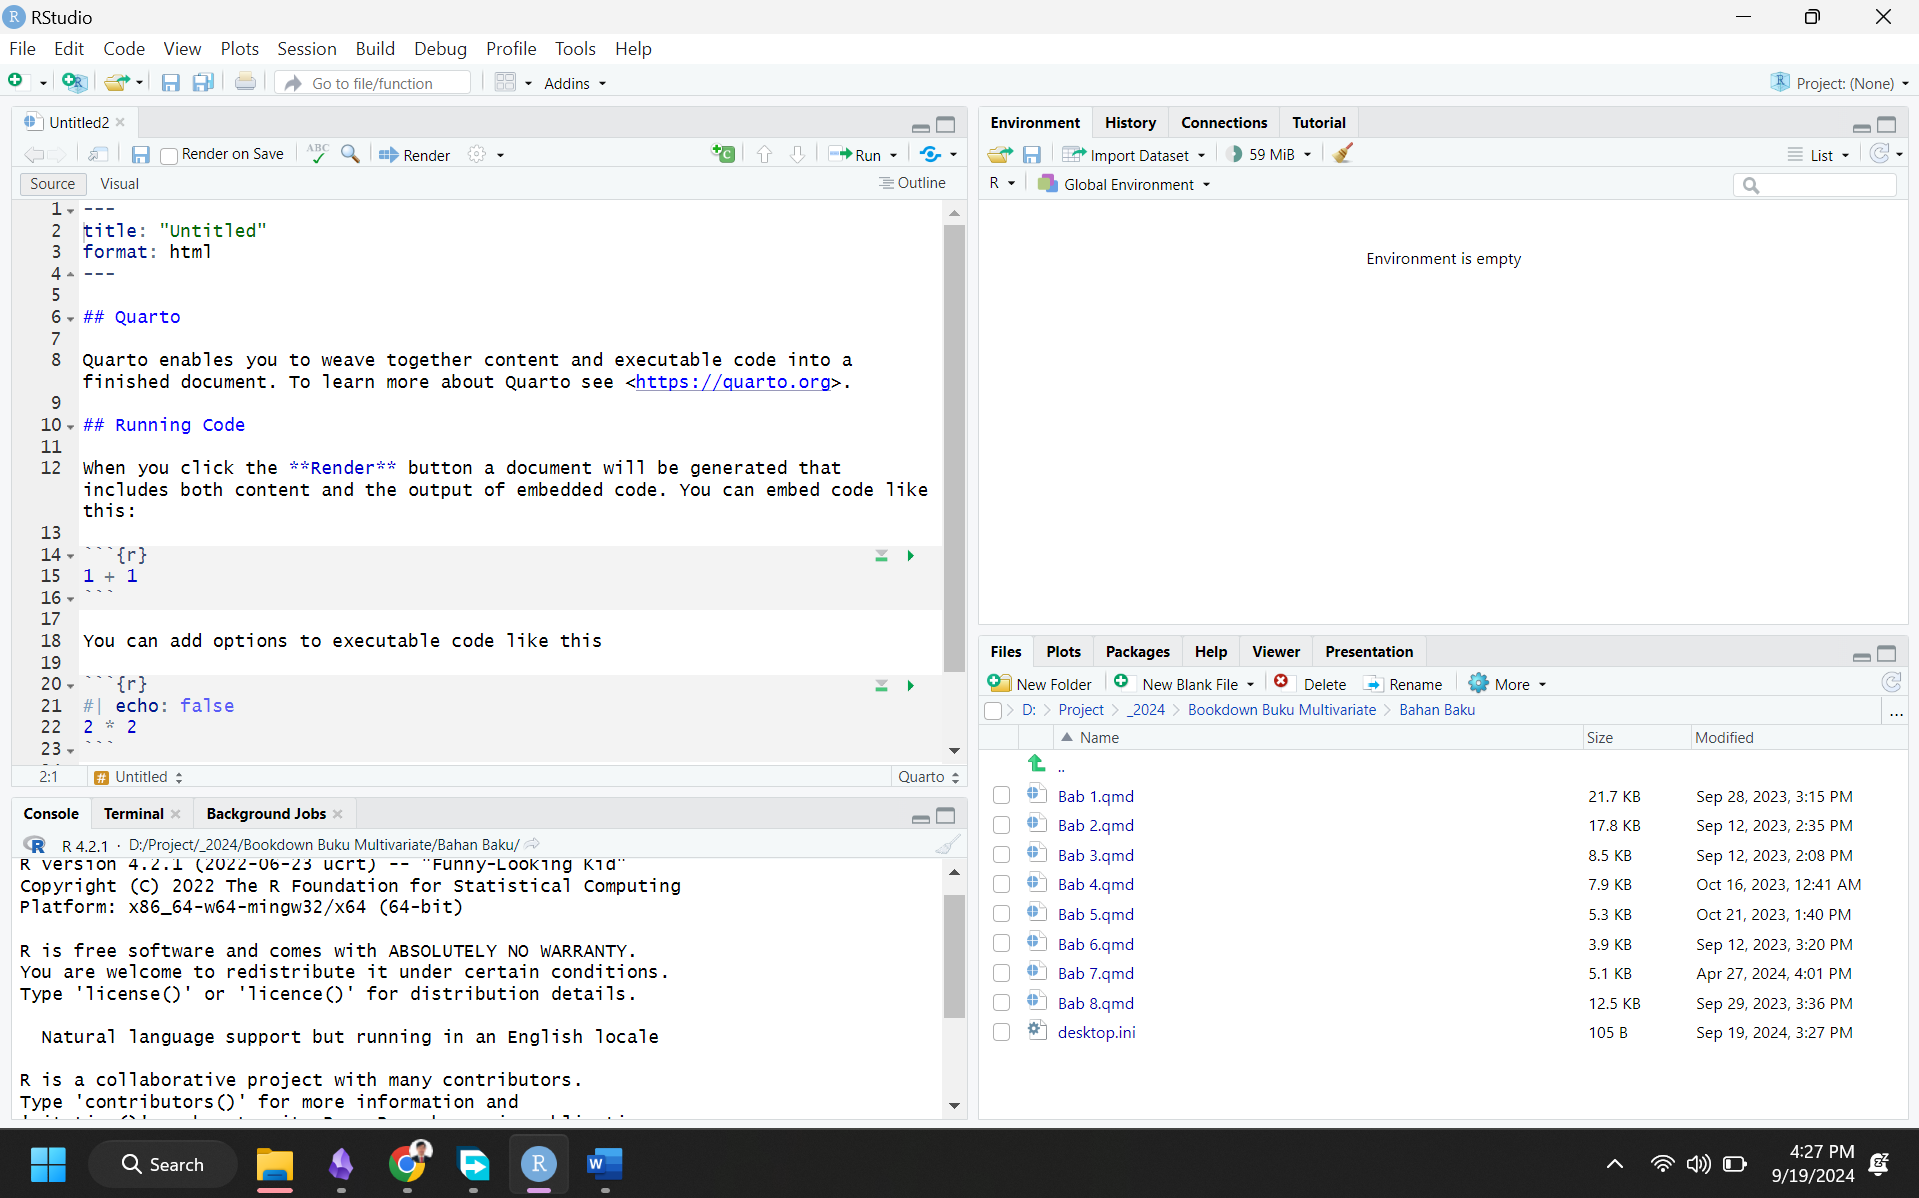Screen dimensions: 1919x1198
Task: Check the box for Bab 5.qmd
Action: (x=1001, y=914)
